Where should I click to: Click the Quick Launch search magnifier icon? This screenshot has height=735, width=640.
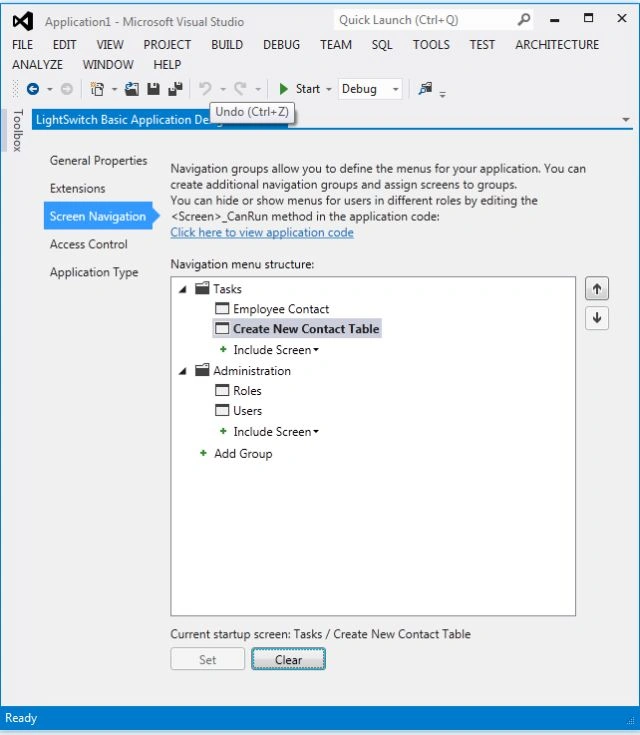pos(524,20)
